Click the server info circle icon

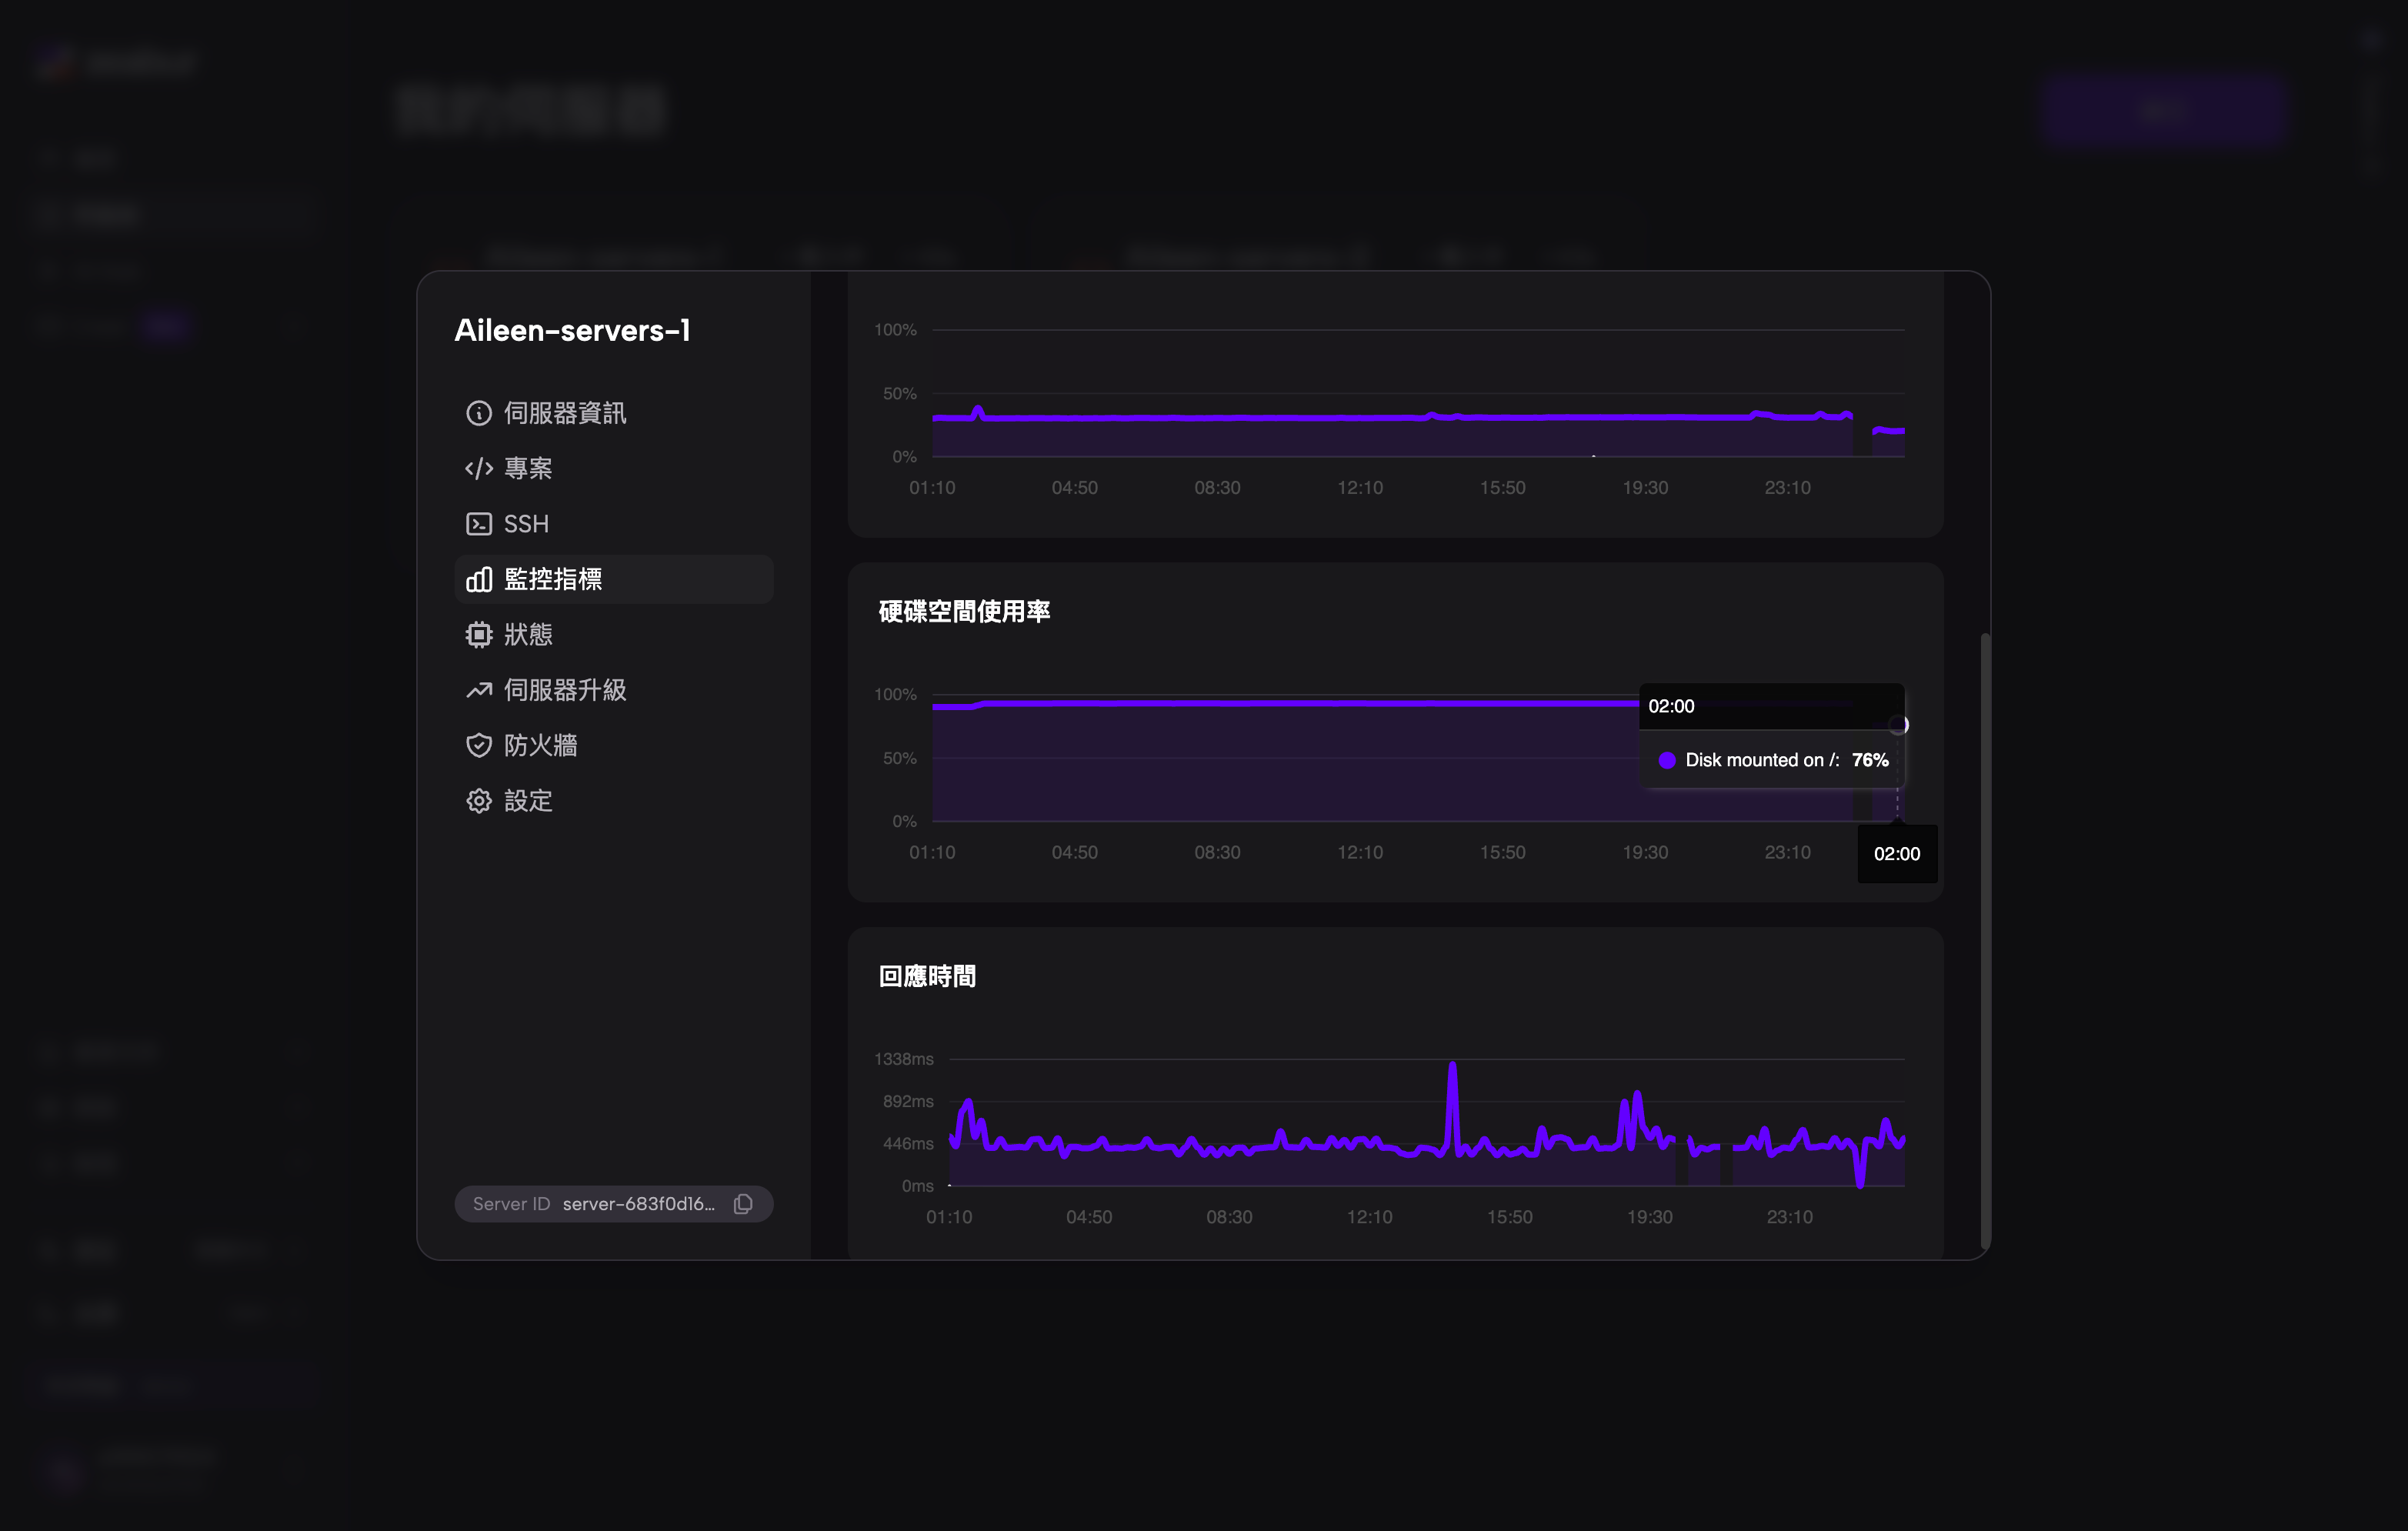[x=479, y=413]
